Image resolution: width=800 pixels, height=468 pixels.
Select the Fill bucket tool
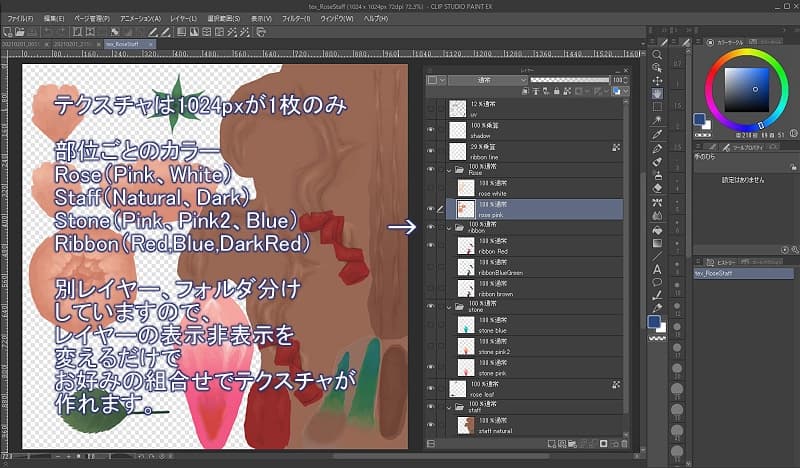coord(657,230)
